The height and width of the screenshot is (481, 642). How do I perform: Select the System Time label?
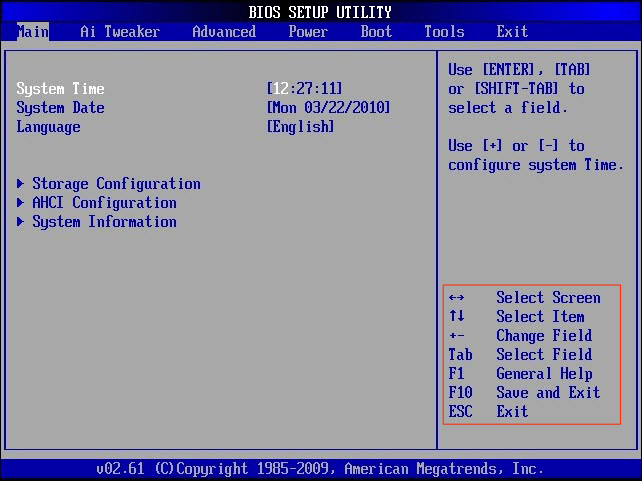coord(61,89)
